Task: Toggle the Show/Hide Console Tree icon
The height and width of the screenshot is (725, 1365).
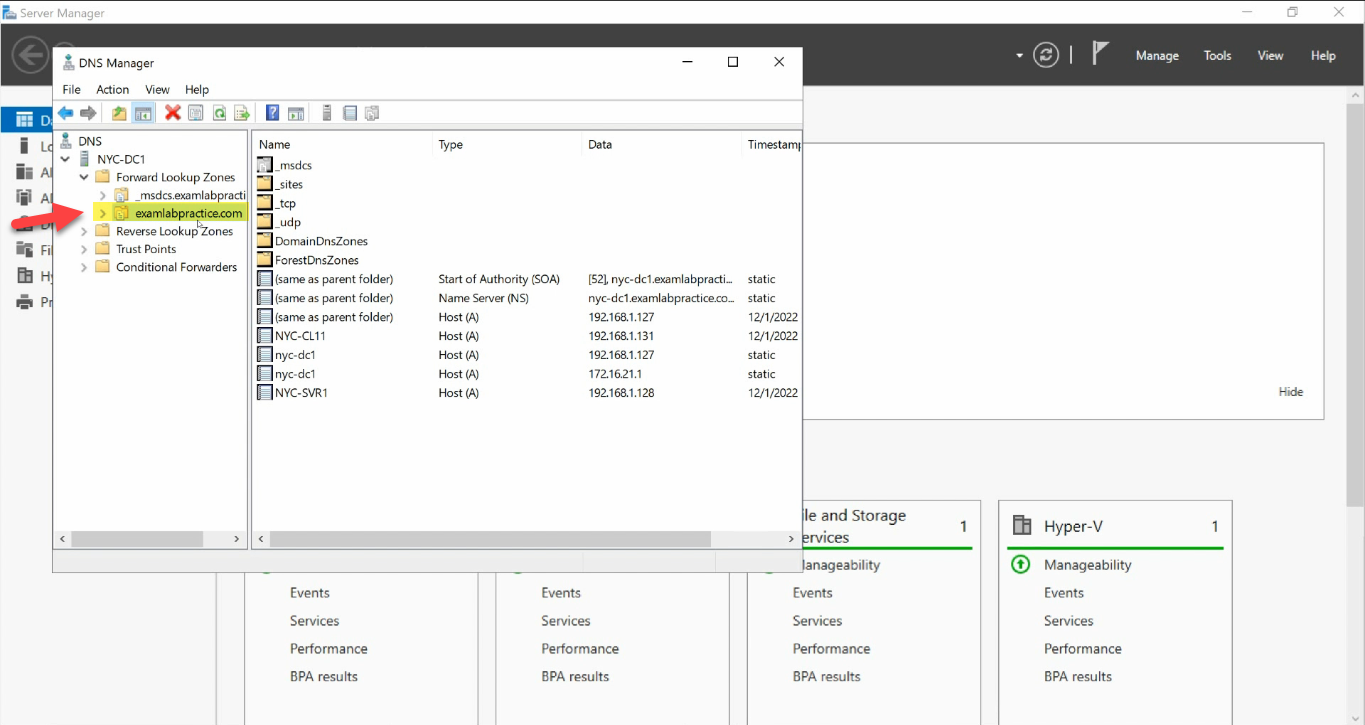Action: point(143,113)
